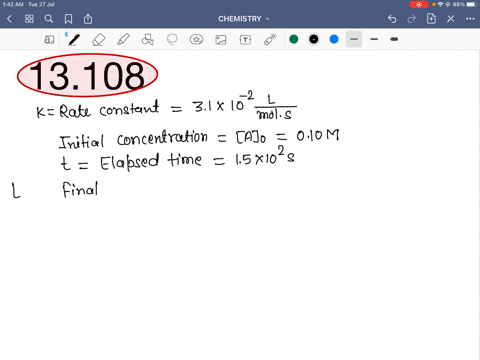Tap the handwritten 'Initial concentration' text
This screenshot has height=360, width=480.
[x=133, y=140]
